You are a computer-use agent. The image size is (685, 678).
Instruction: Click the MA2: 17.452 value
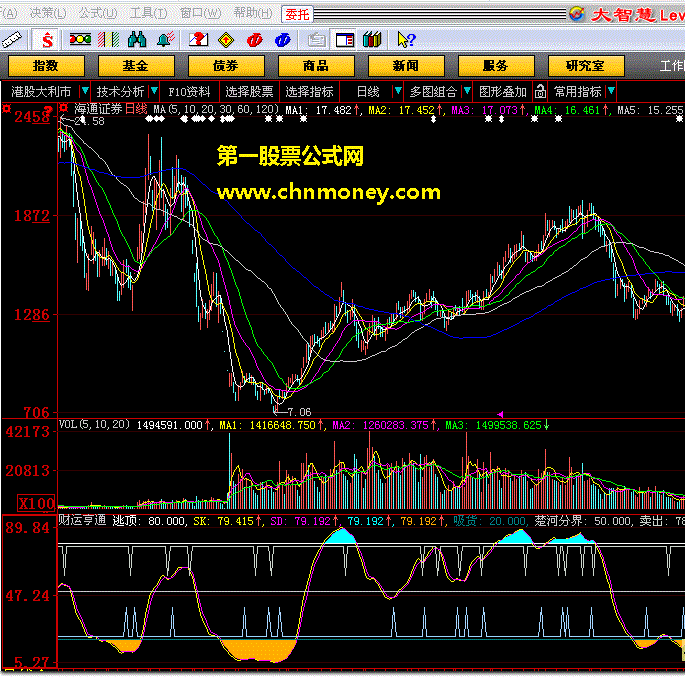click(401, 110)
